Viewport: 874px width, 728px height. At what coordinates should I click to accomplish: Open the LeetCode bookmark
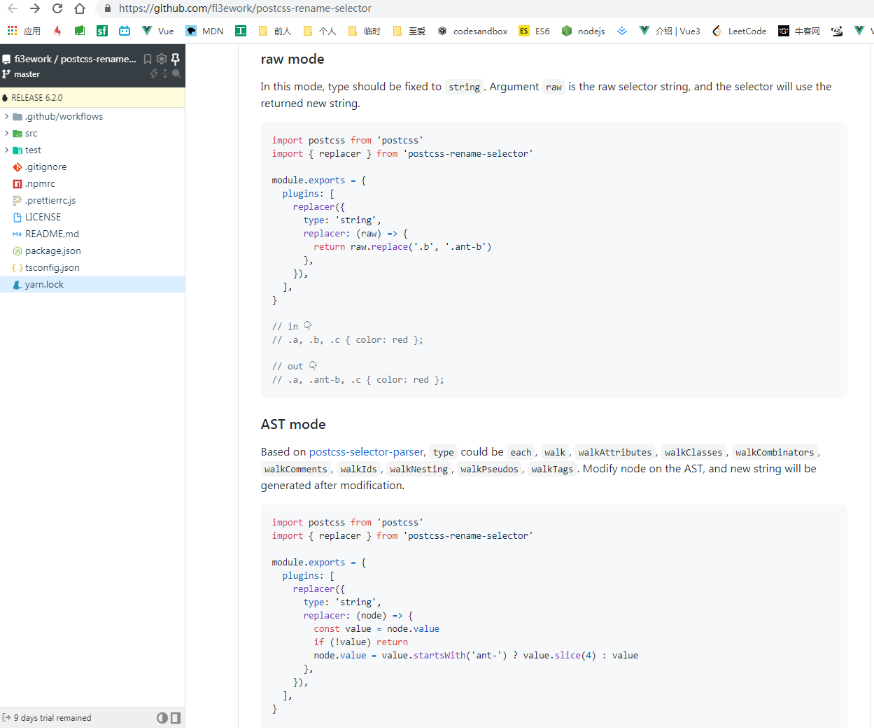click(739, 31)
